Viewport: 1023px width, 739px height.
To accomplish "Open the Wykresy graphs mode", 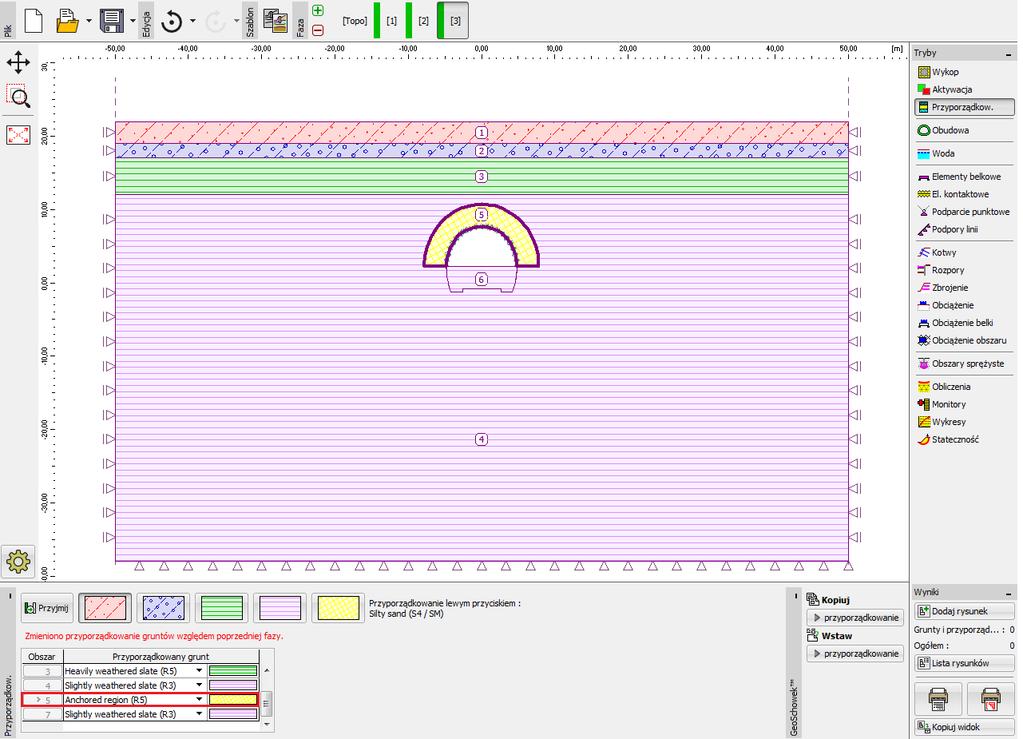I will point(949,421).
